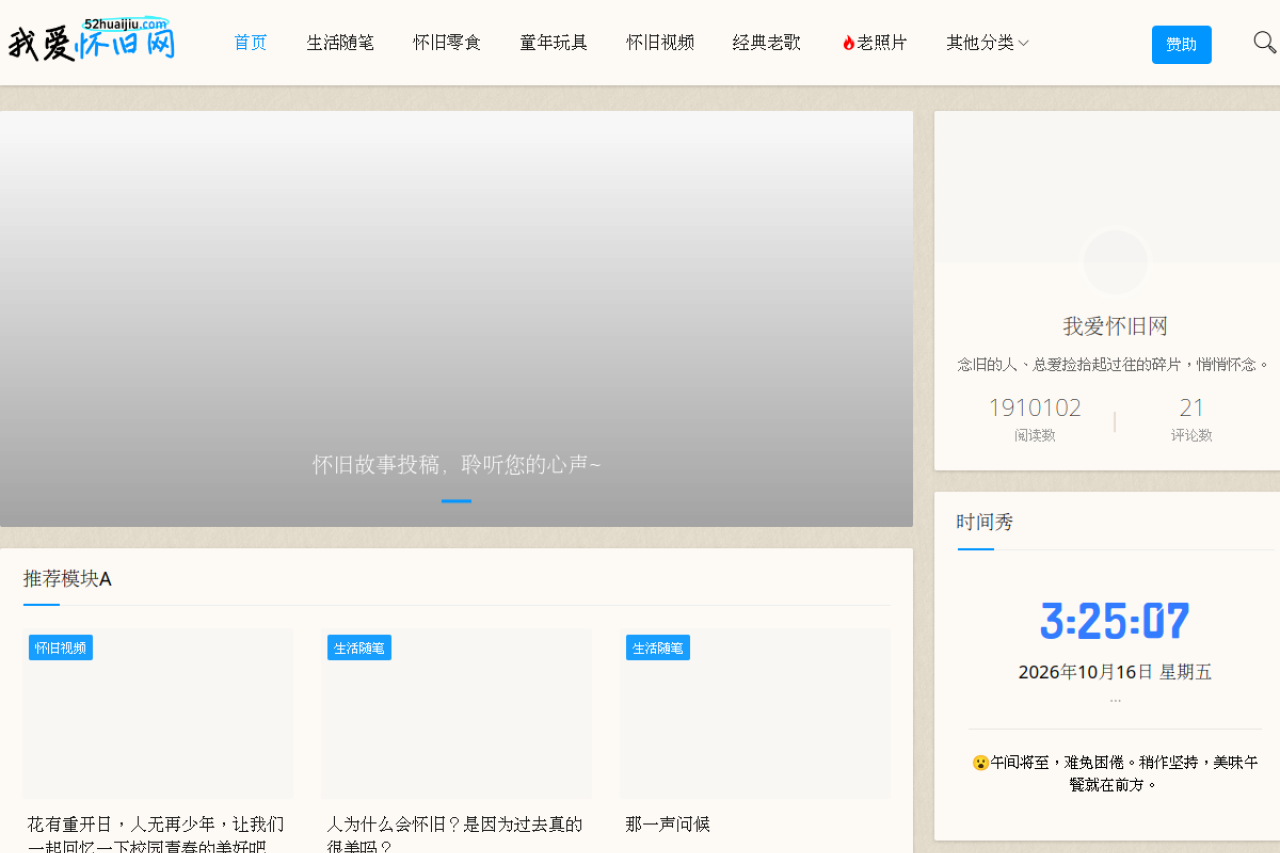The height and width of the screenshot is (853, 1280).
Task: Open the 花有重开日 article title
Action: pyautogui.click(x=156, y=835)
